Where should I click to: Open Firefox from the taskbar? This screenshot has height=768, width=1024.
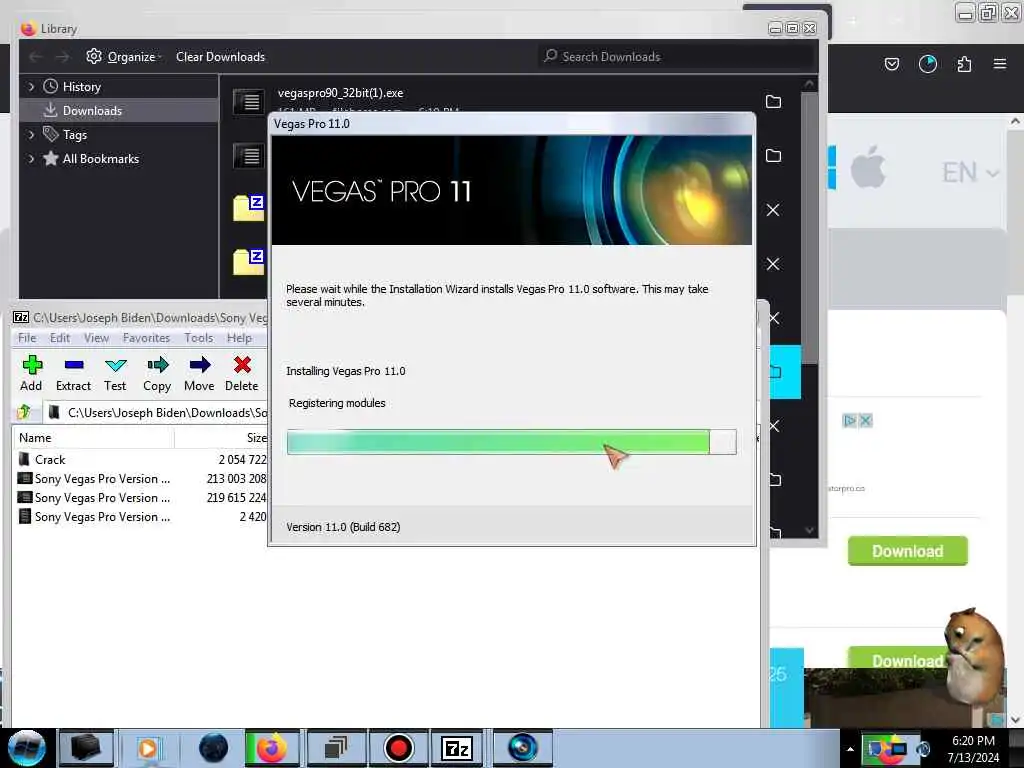(272, 748)
